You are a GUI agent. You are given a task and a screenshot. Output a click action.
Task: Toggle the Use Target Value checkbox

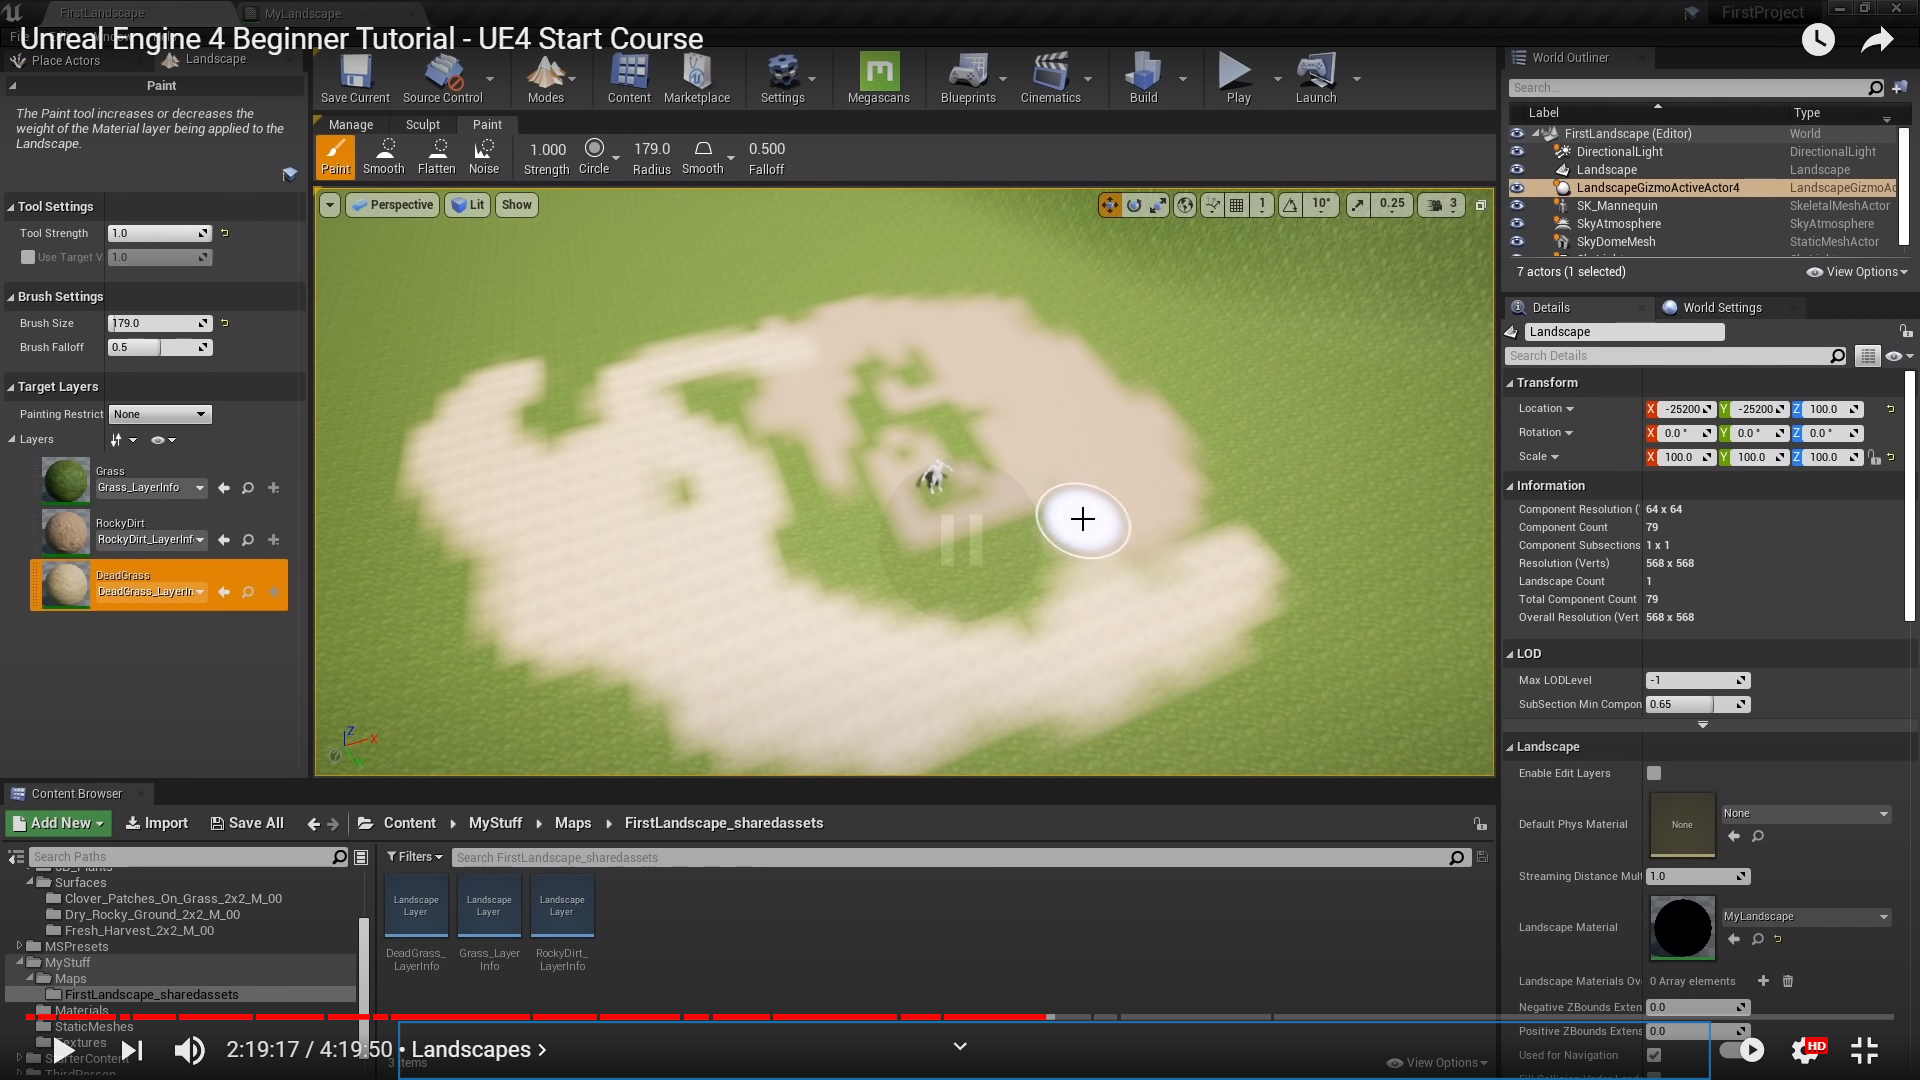click(28, 257)
